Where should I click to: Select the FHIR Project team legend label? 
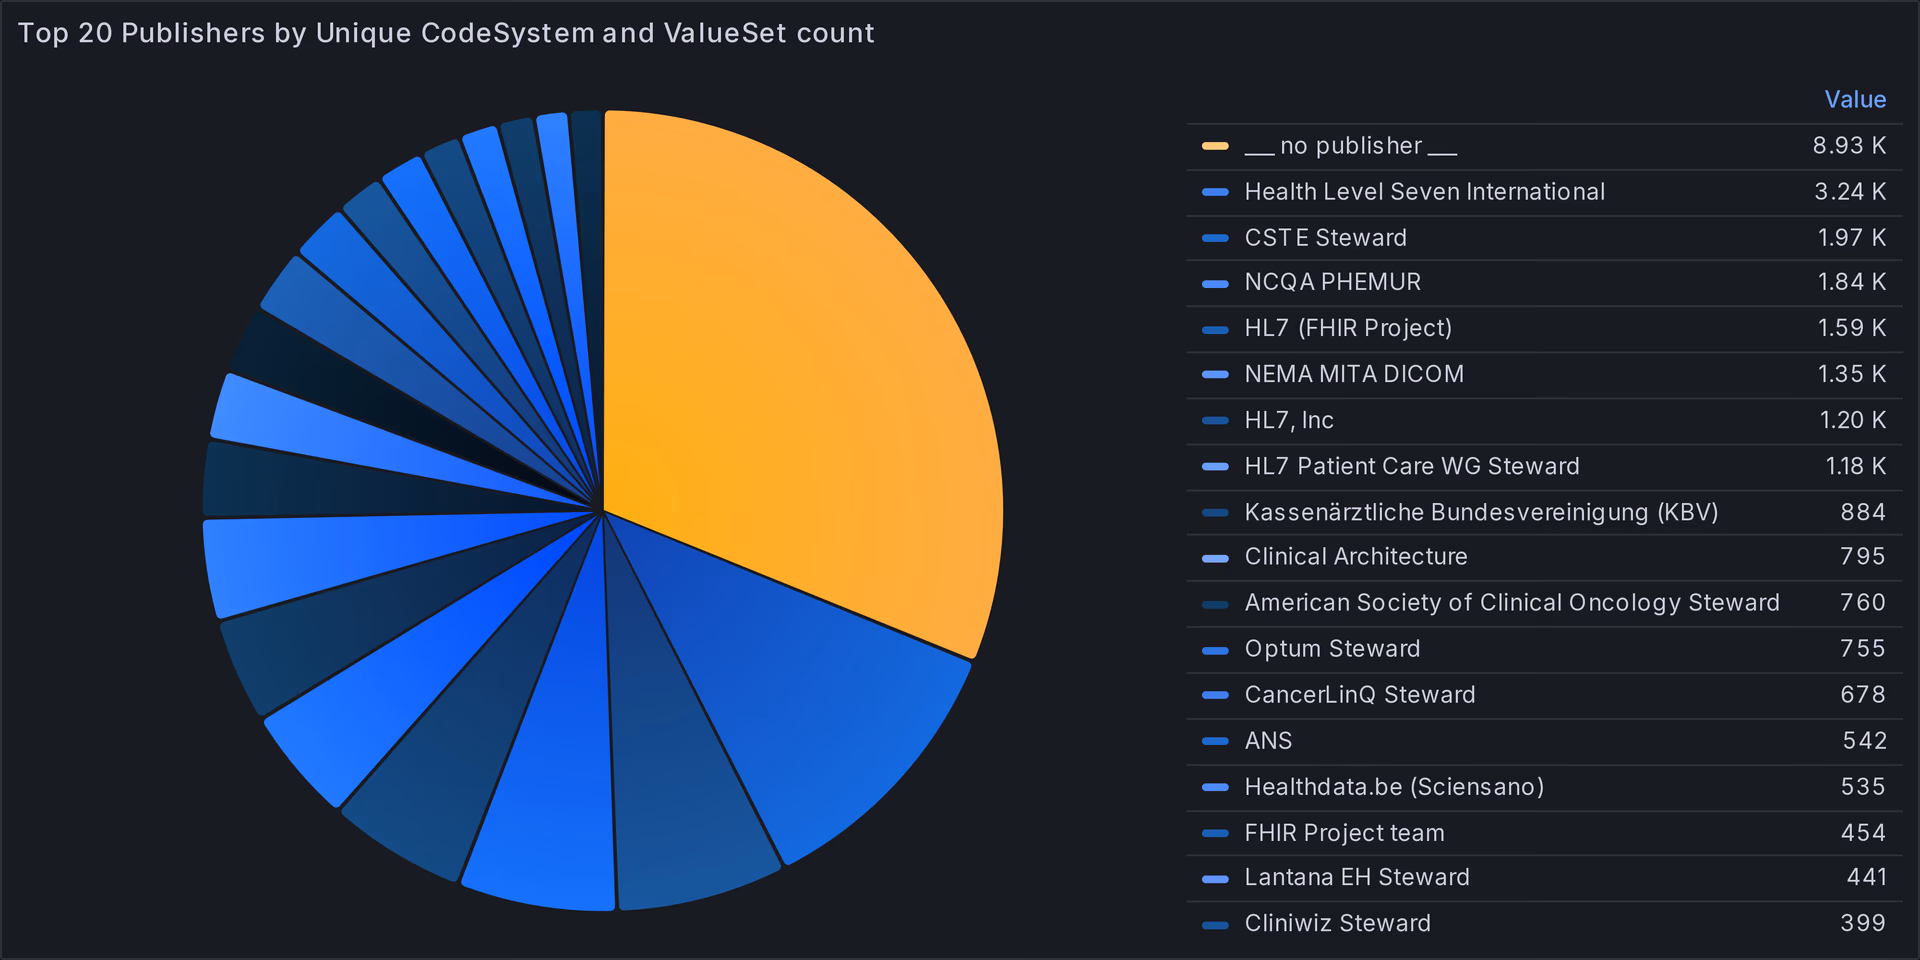(1344, 833)
